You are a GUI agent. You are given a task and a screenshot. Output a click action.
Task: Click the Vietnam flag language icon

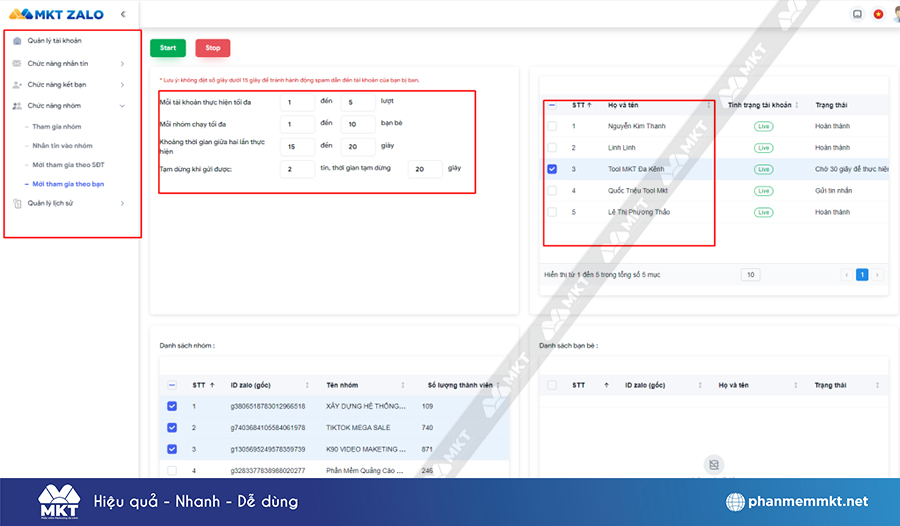coord(878,14)
